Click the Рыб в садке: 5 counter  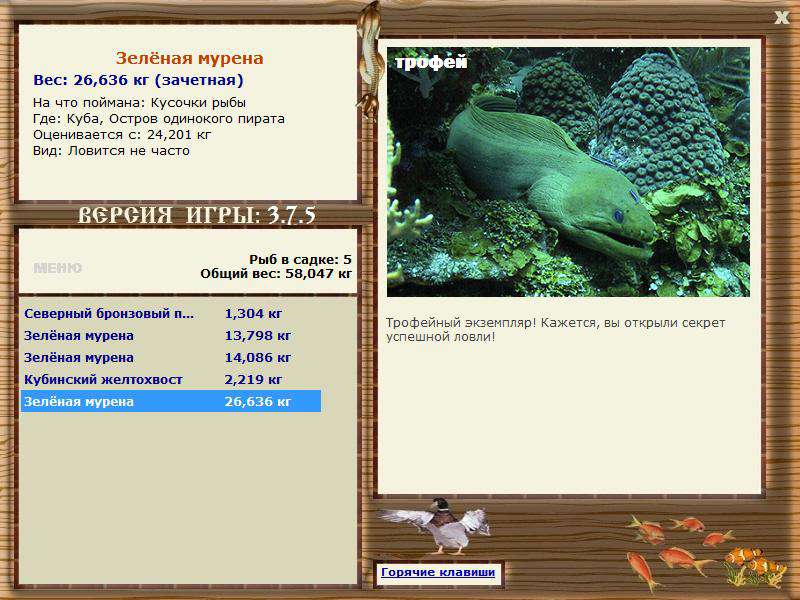[x=301, y=260]
